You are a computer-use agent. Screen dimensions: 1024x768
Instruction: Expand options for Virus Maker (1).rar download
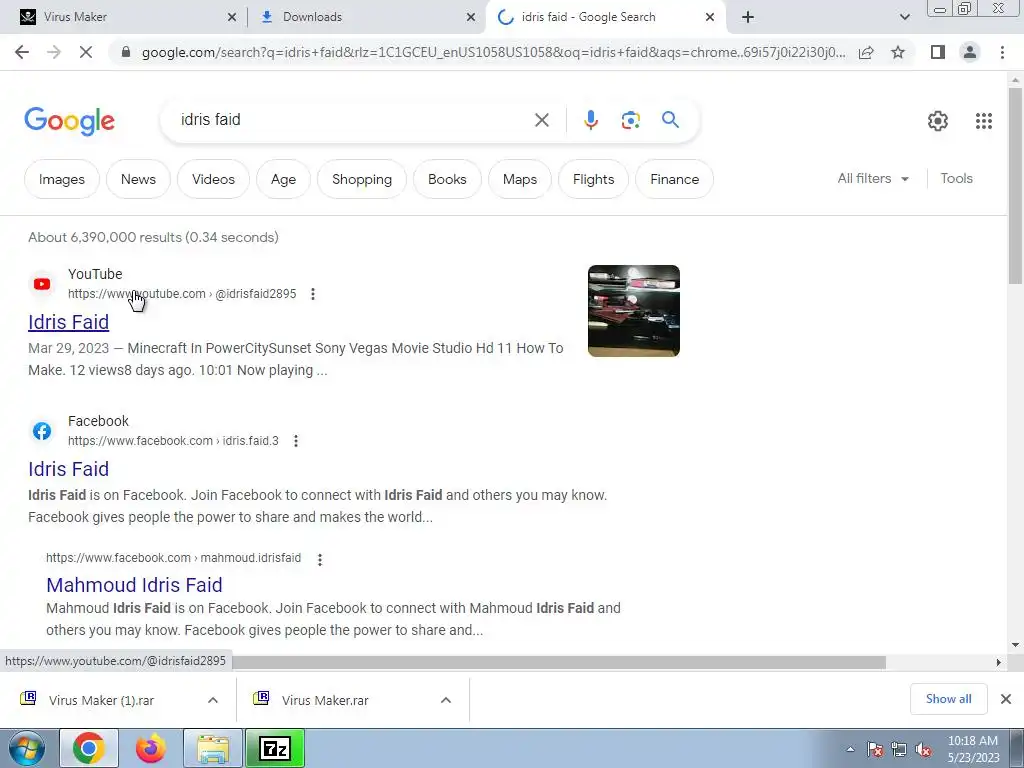coord(213,700)
